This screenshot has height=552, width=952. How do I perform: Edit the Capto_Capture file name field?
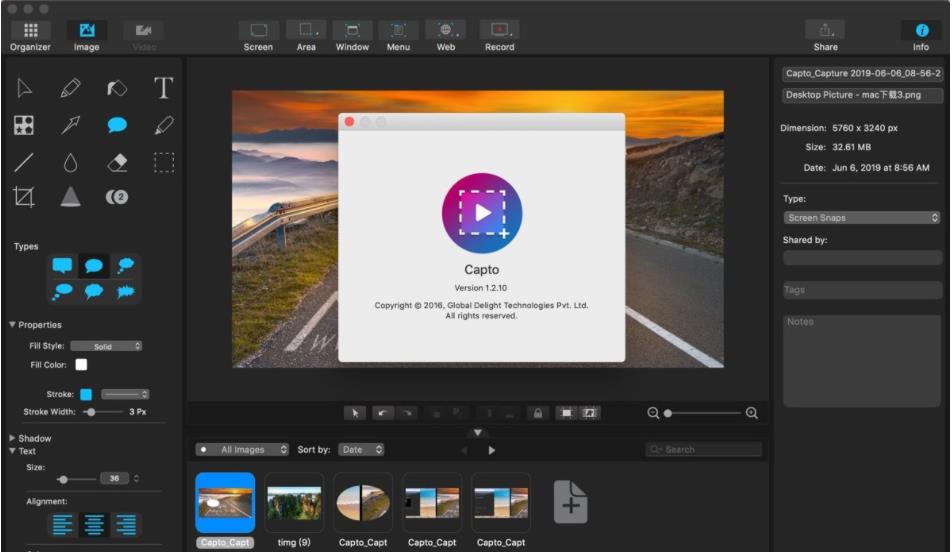click(862, 73)
